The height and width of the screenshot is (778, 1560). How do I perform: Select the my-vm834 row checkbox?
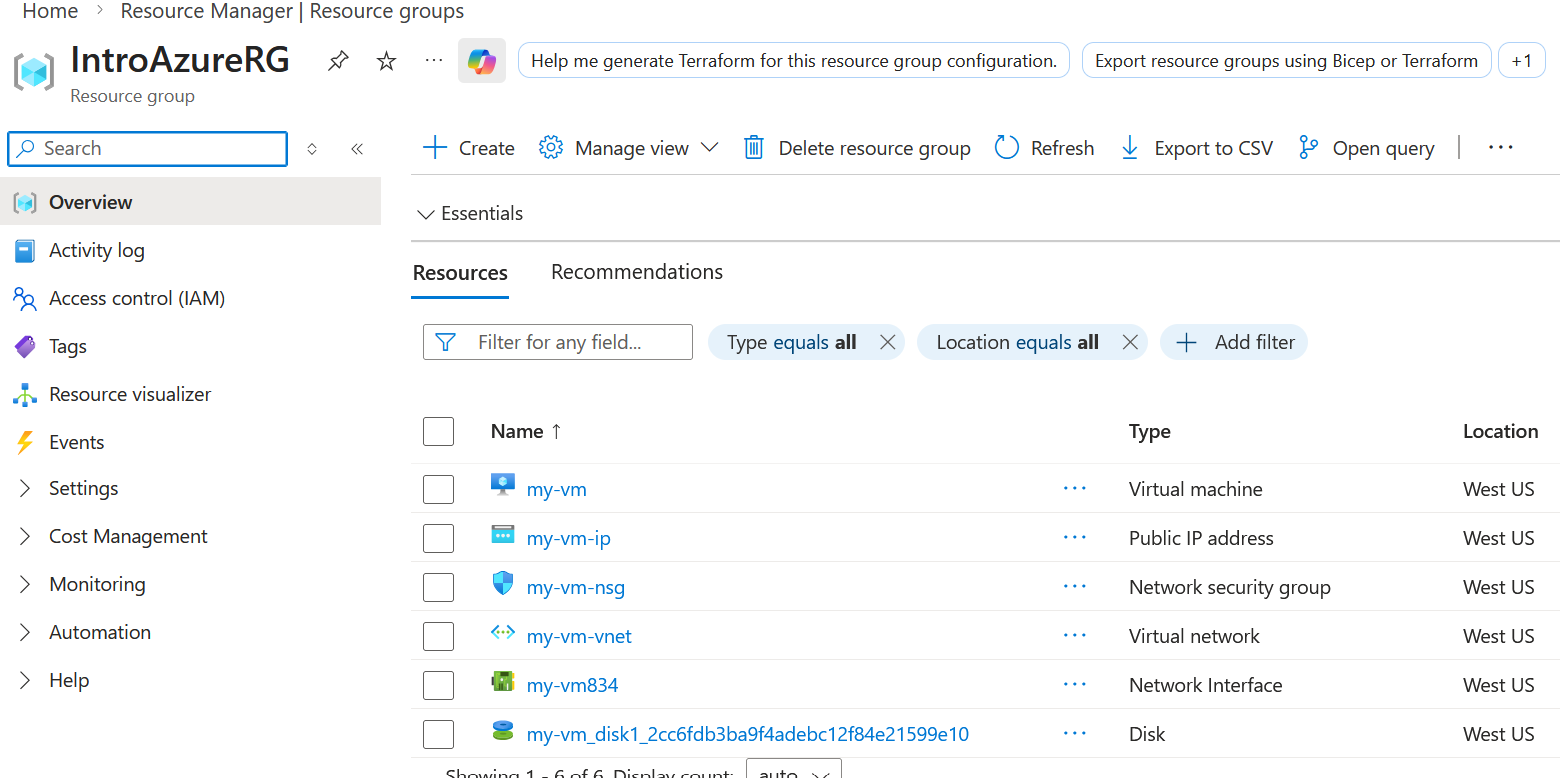click(x=438, y=685)
